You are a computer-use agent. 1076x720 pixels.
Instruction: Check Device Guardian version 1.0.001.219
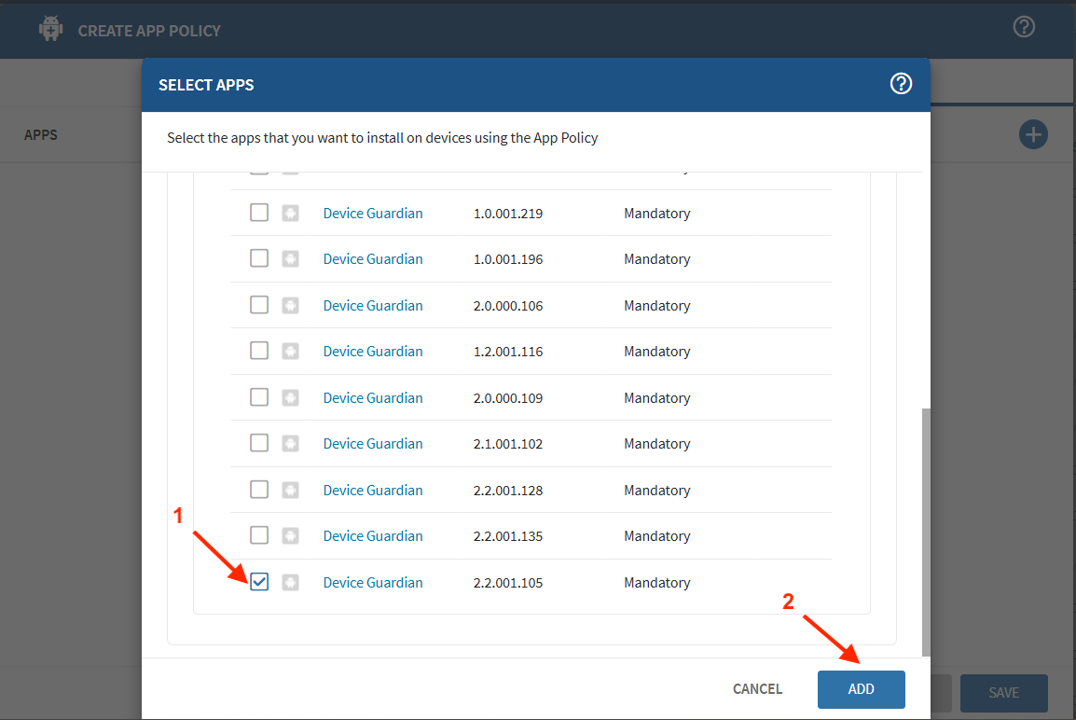pos(259,213)
